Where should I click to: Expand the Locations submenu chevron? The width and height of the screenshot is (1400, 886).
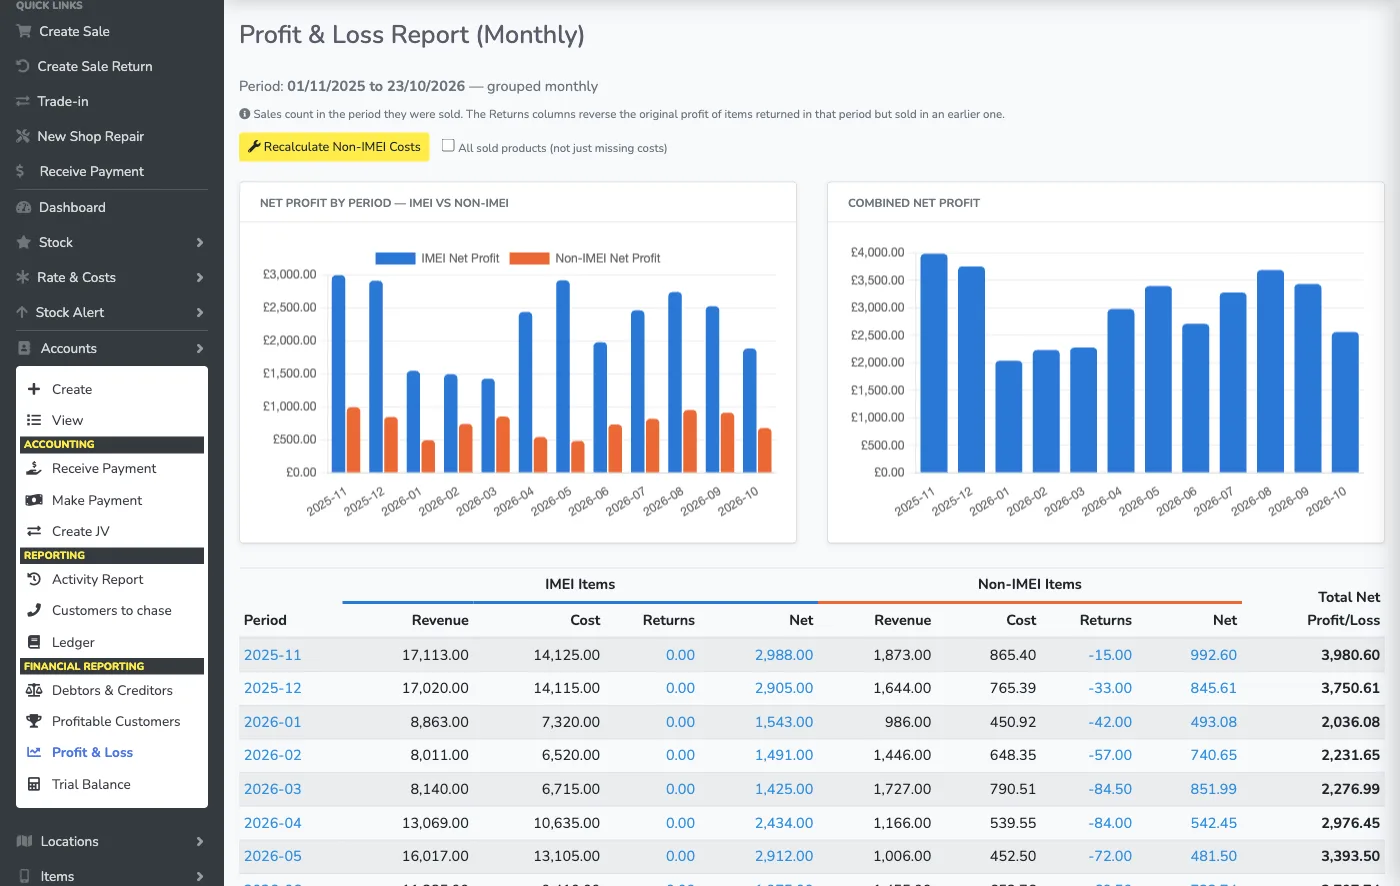(200, 841)
